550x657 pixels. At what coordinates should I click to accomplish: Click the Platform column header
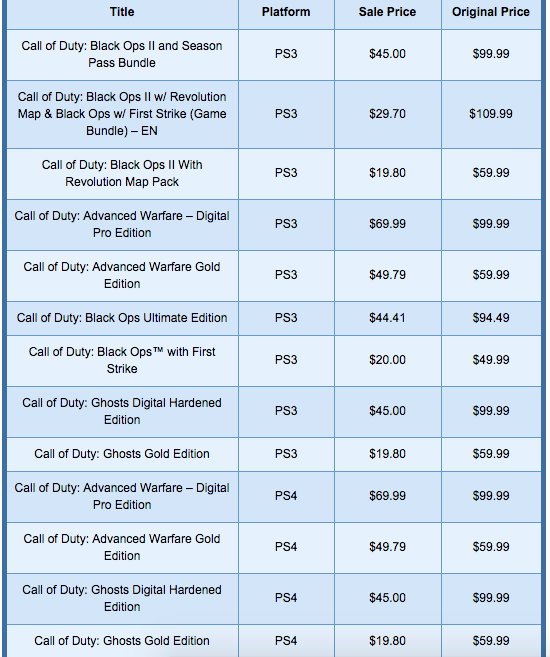pyautogui.click(x=286, y=12)
